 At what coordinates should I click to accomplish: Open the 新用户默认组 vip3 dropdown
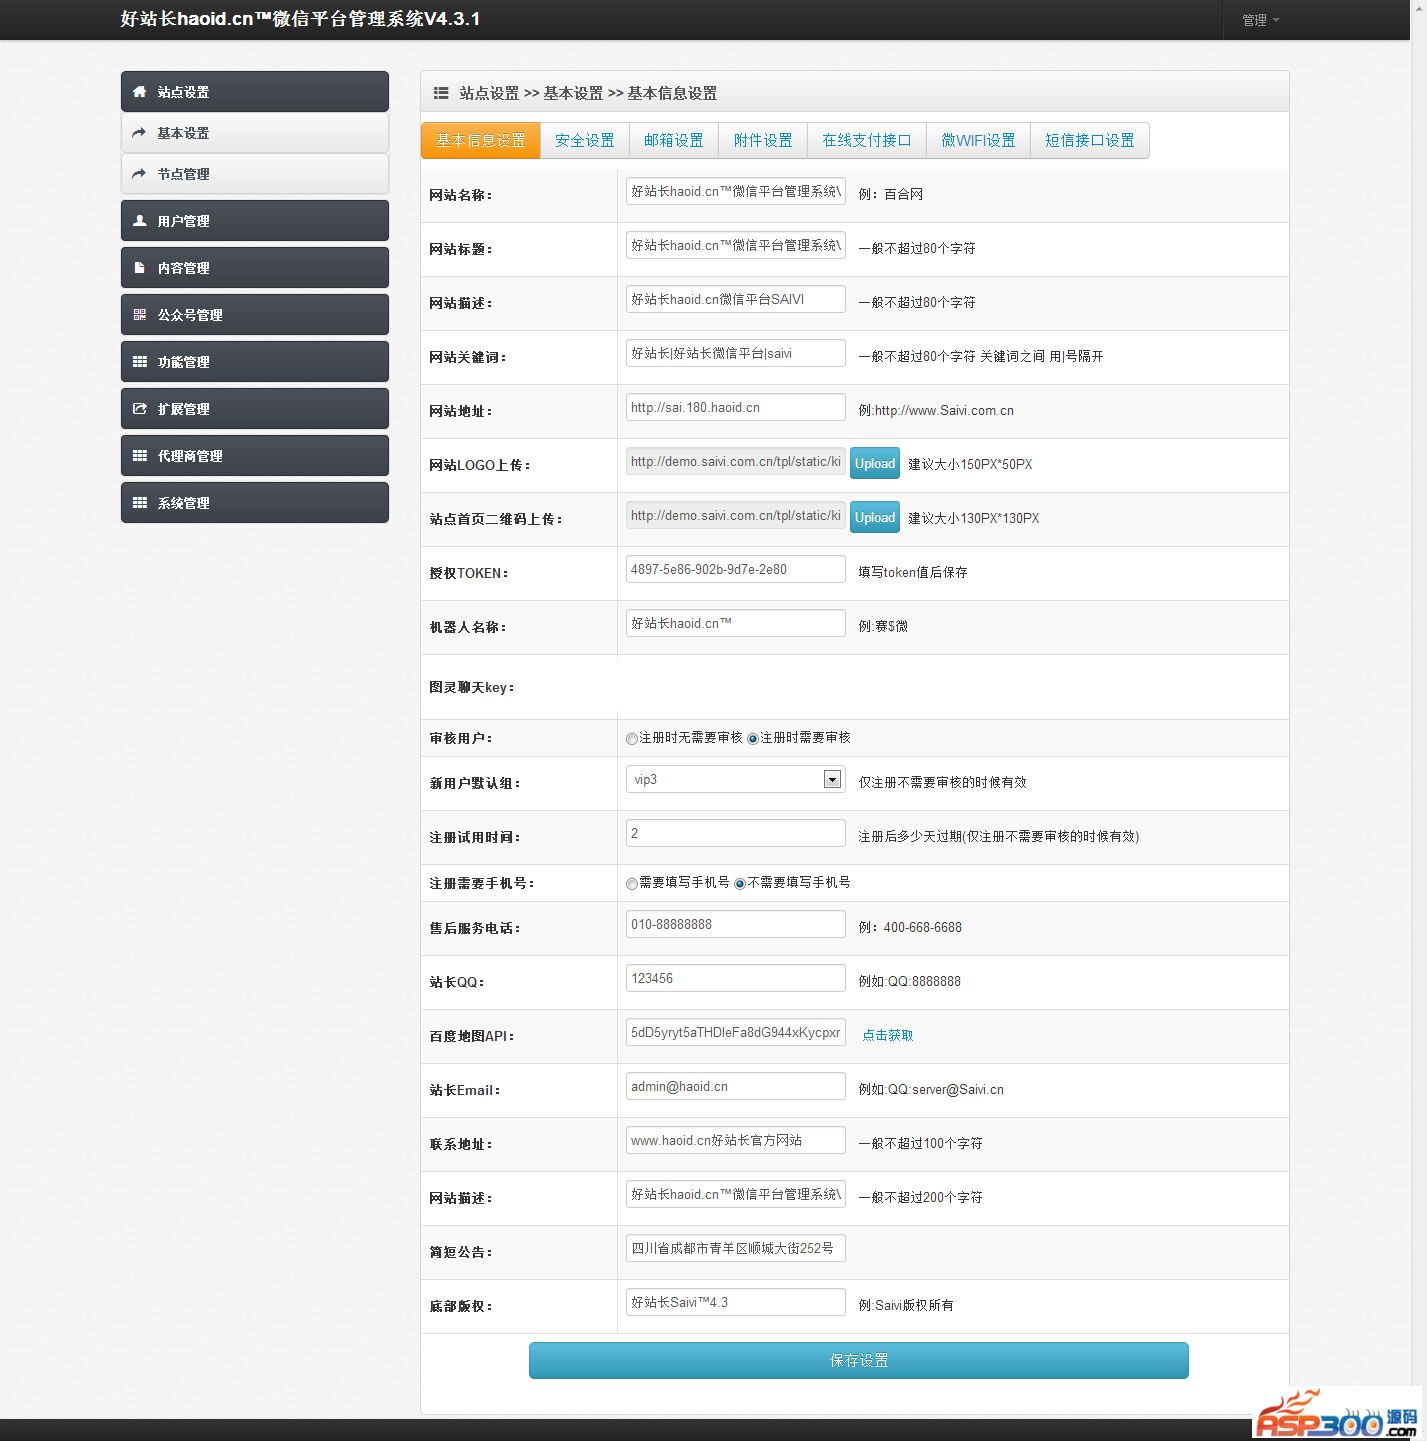736,779
